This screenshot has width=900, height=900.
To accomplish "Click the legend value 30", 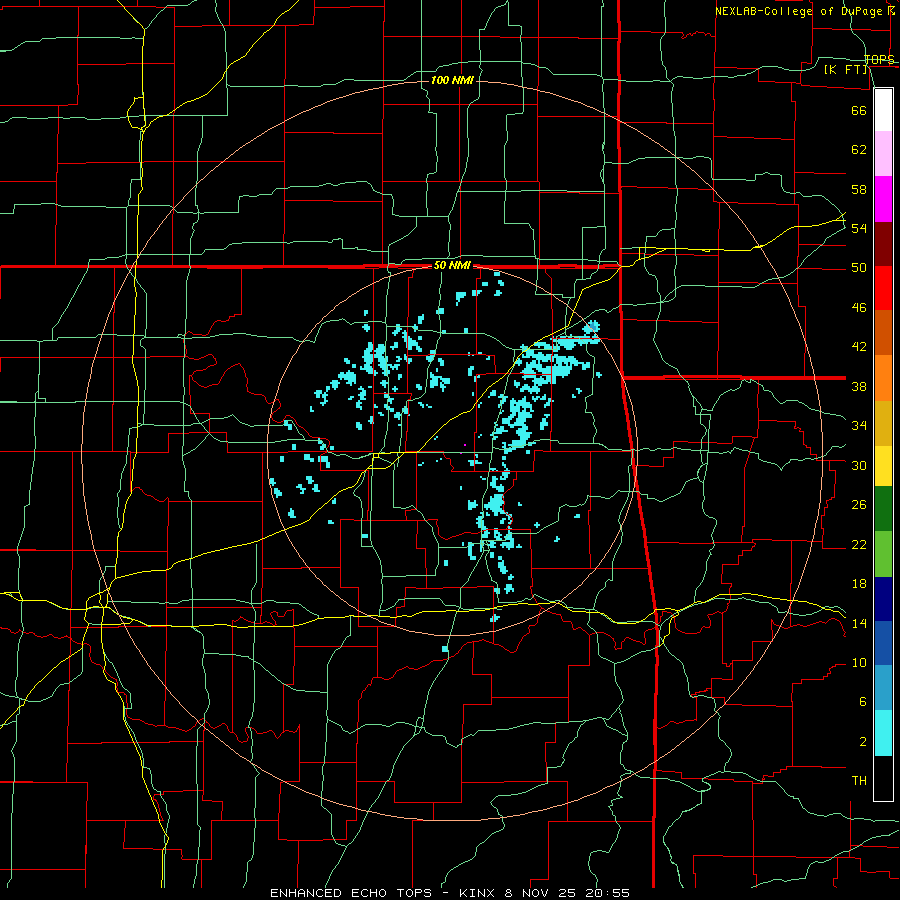I will click(x=859, y=465).
